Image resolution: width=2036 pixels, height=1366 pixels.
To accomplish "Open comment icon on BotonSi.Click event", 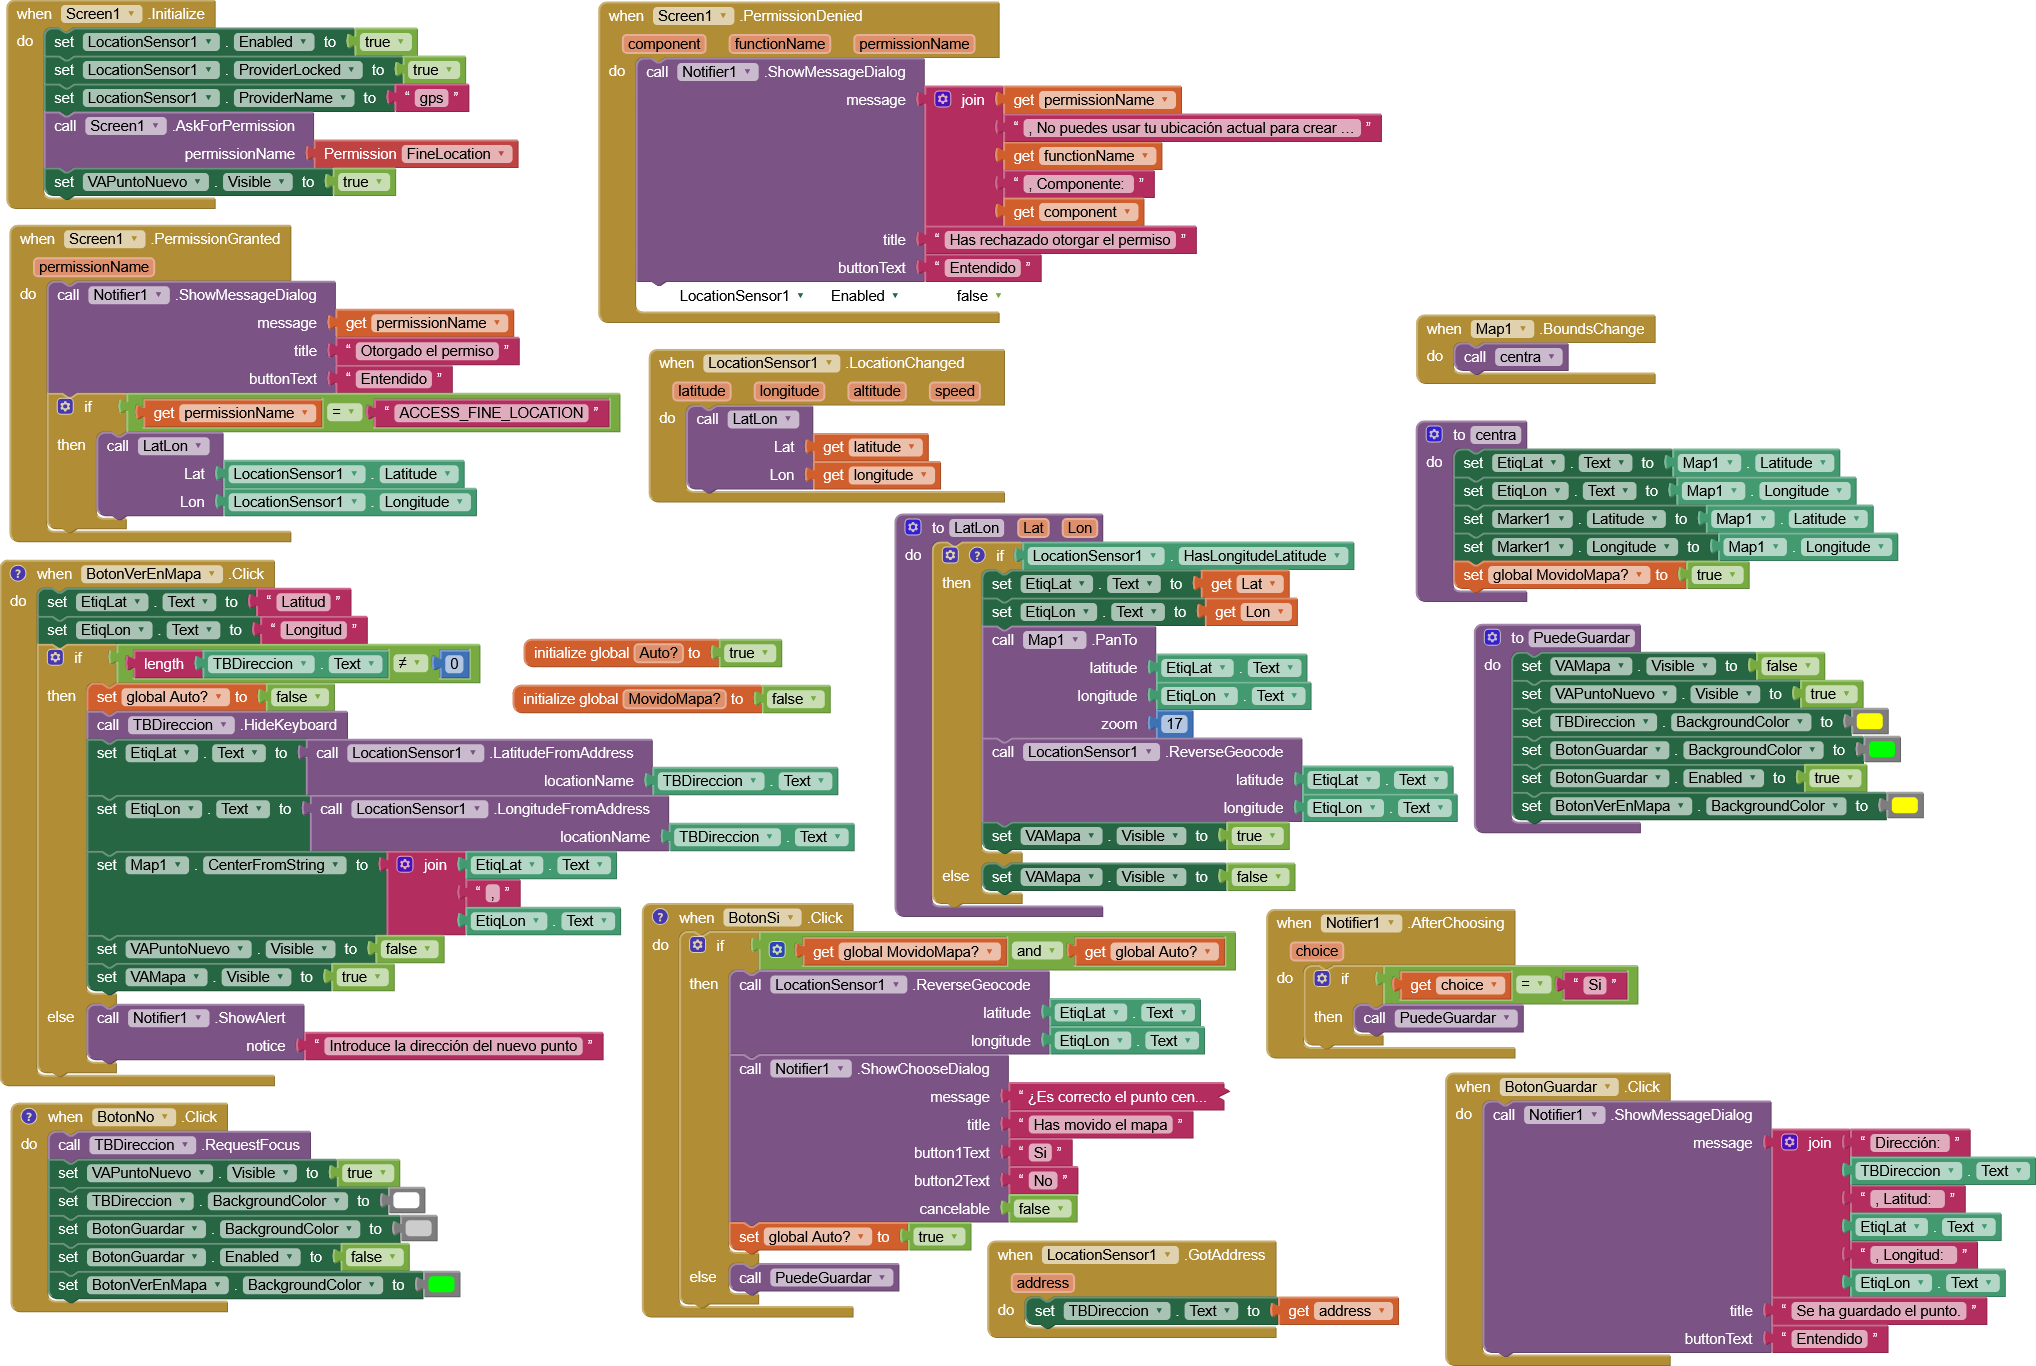I will 660,917.
